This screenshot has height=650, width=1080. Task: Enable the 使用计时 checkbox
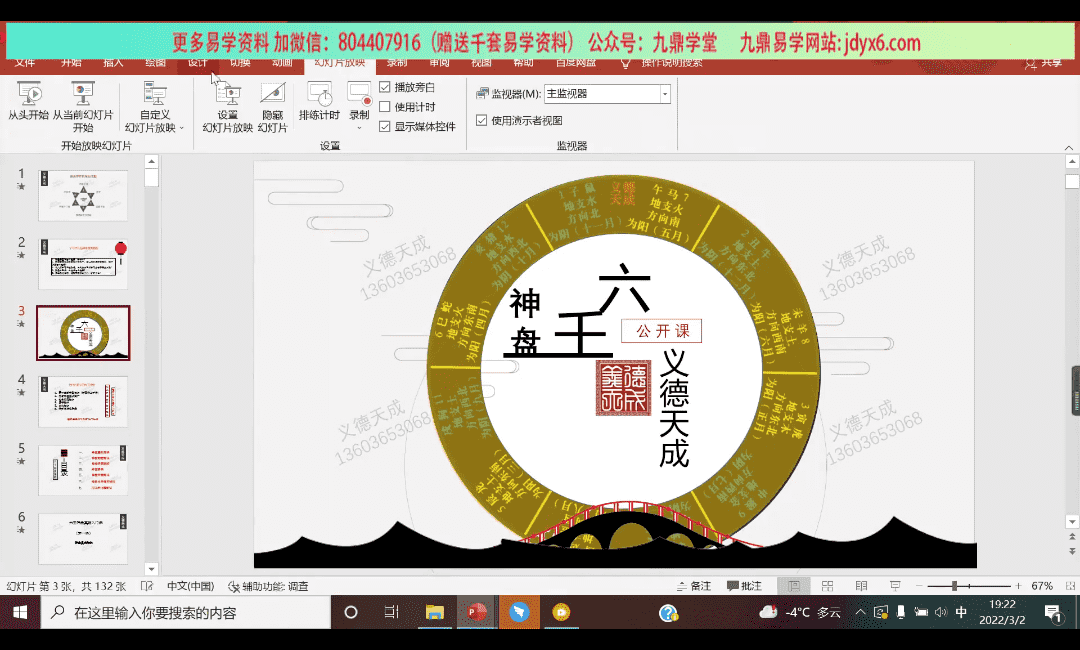385,107
